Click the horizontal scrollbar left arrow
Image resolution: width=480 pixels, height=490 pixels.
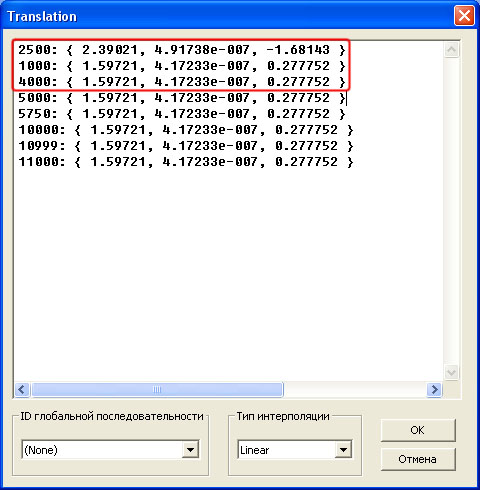22,389
